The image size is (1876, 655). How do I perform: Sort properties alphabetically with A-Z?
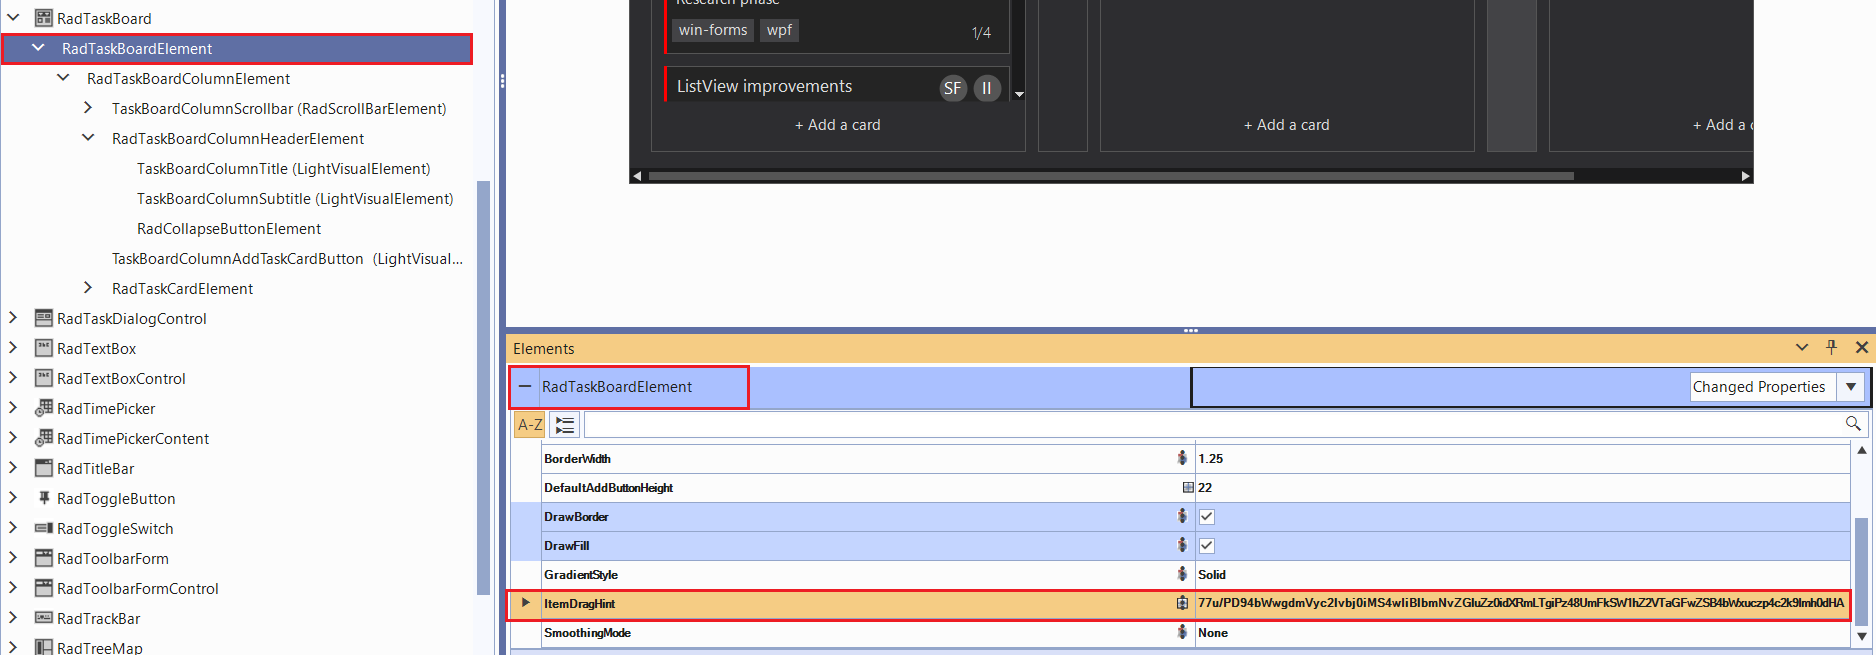(530, 425)
